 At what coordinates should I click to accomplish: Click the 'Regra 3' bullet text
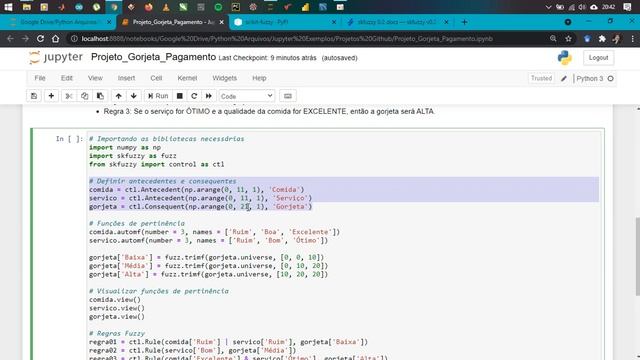(269, 111)
